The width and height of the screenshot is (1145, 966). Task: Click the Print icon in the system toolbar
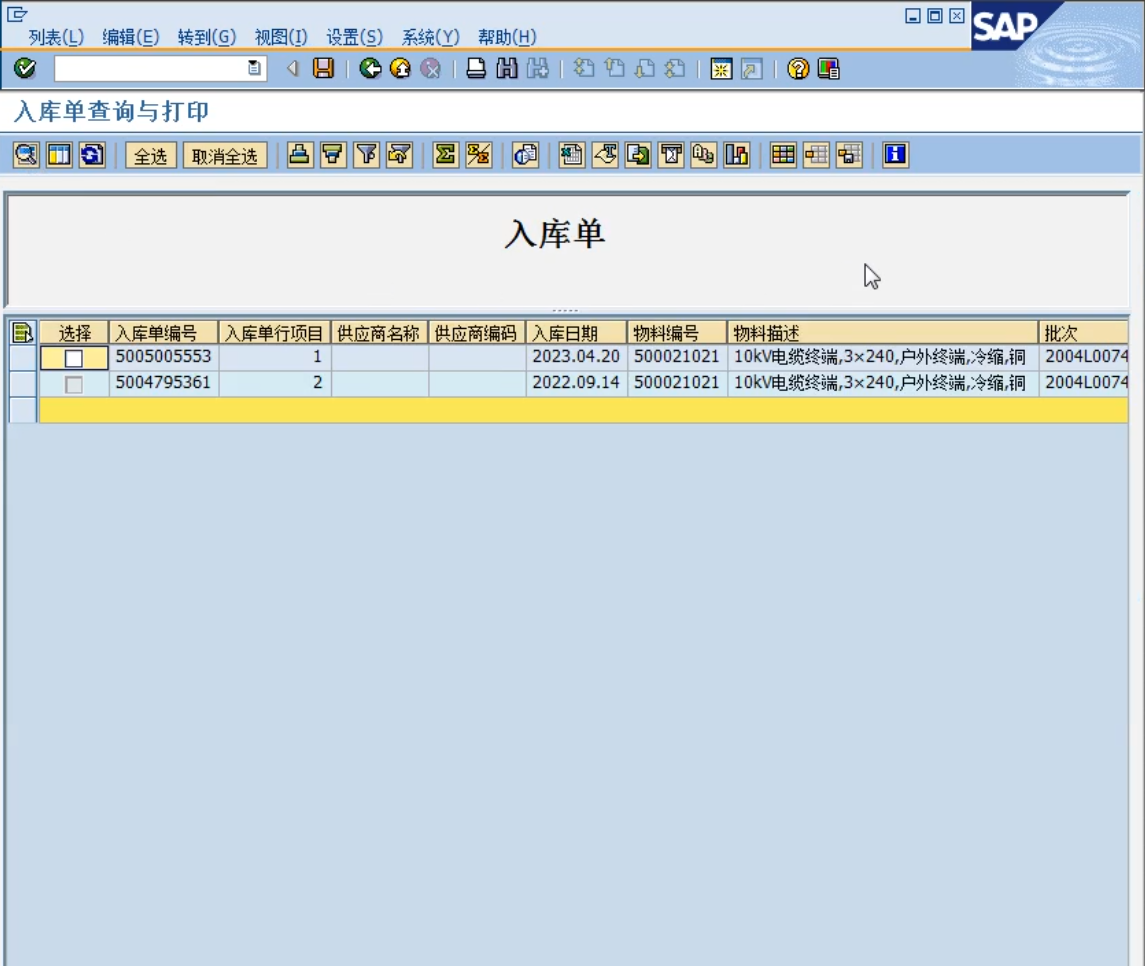coord(477,68)
